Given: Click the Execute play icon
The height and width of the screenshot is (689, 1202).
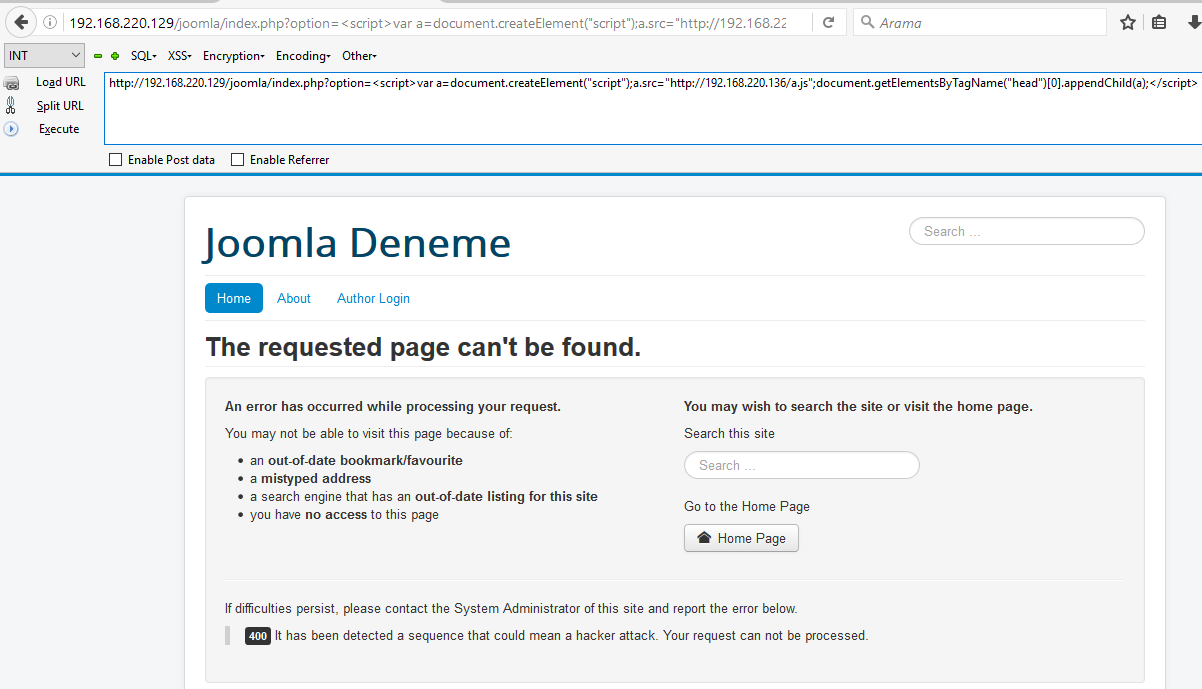Looking at the screenshot, I should [x=12, y=129].
